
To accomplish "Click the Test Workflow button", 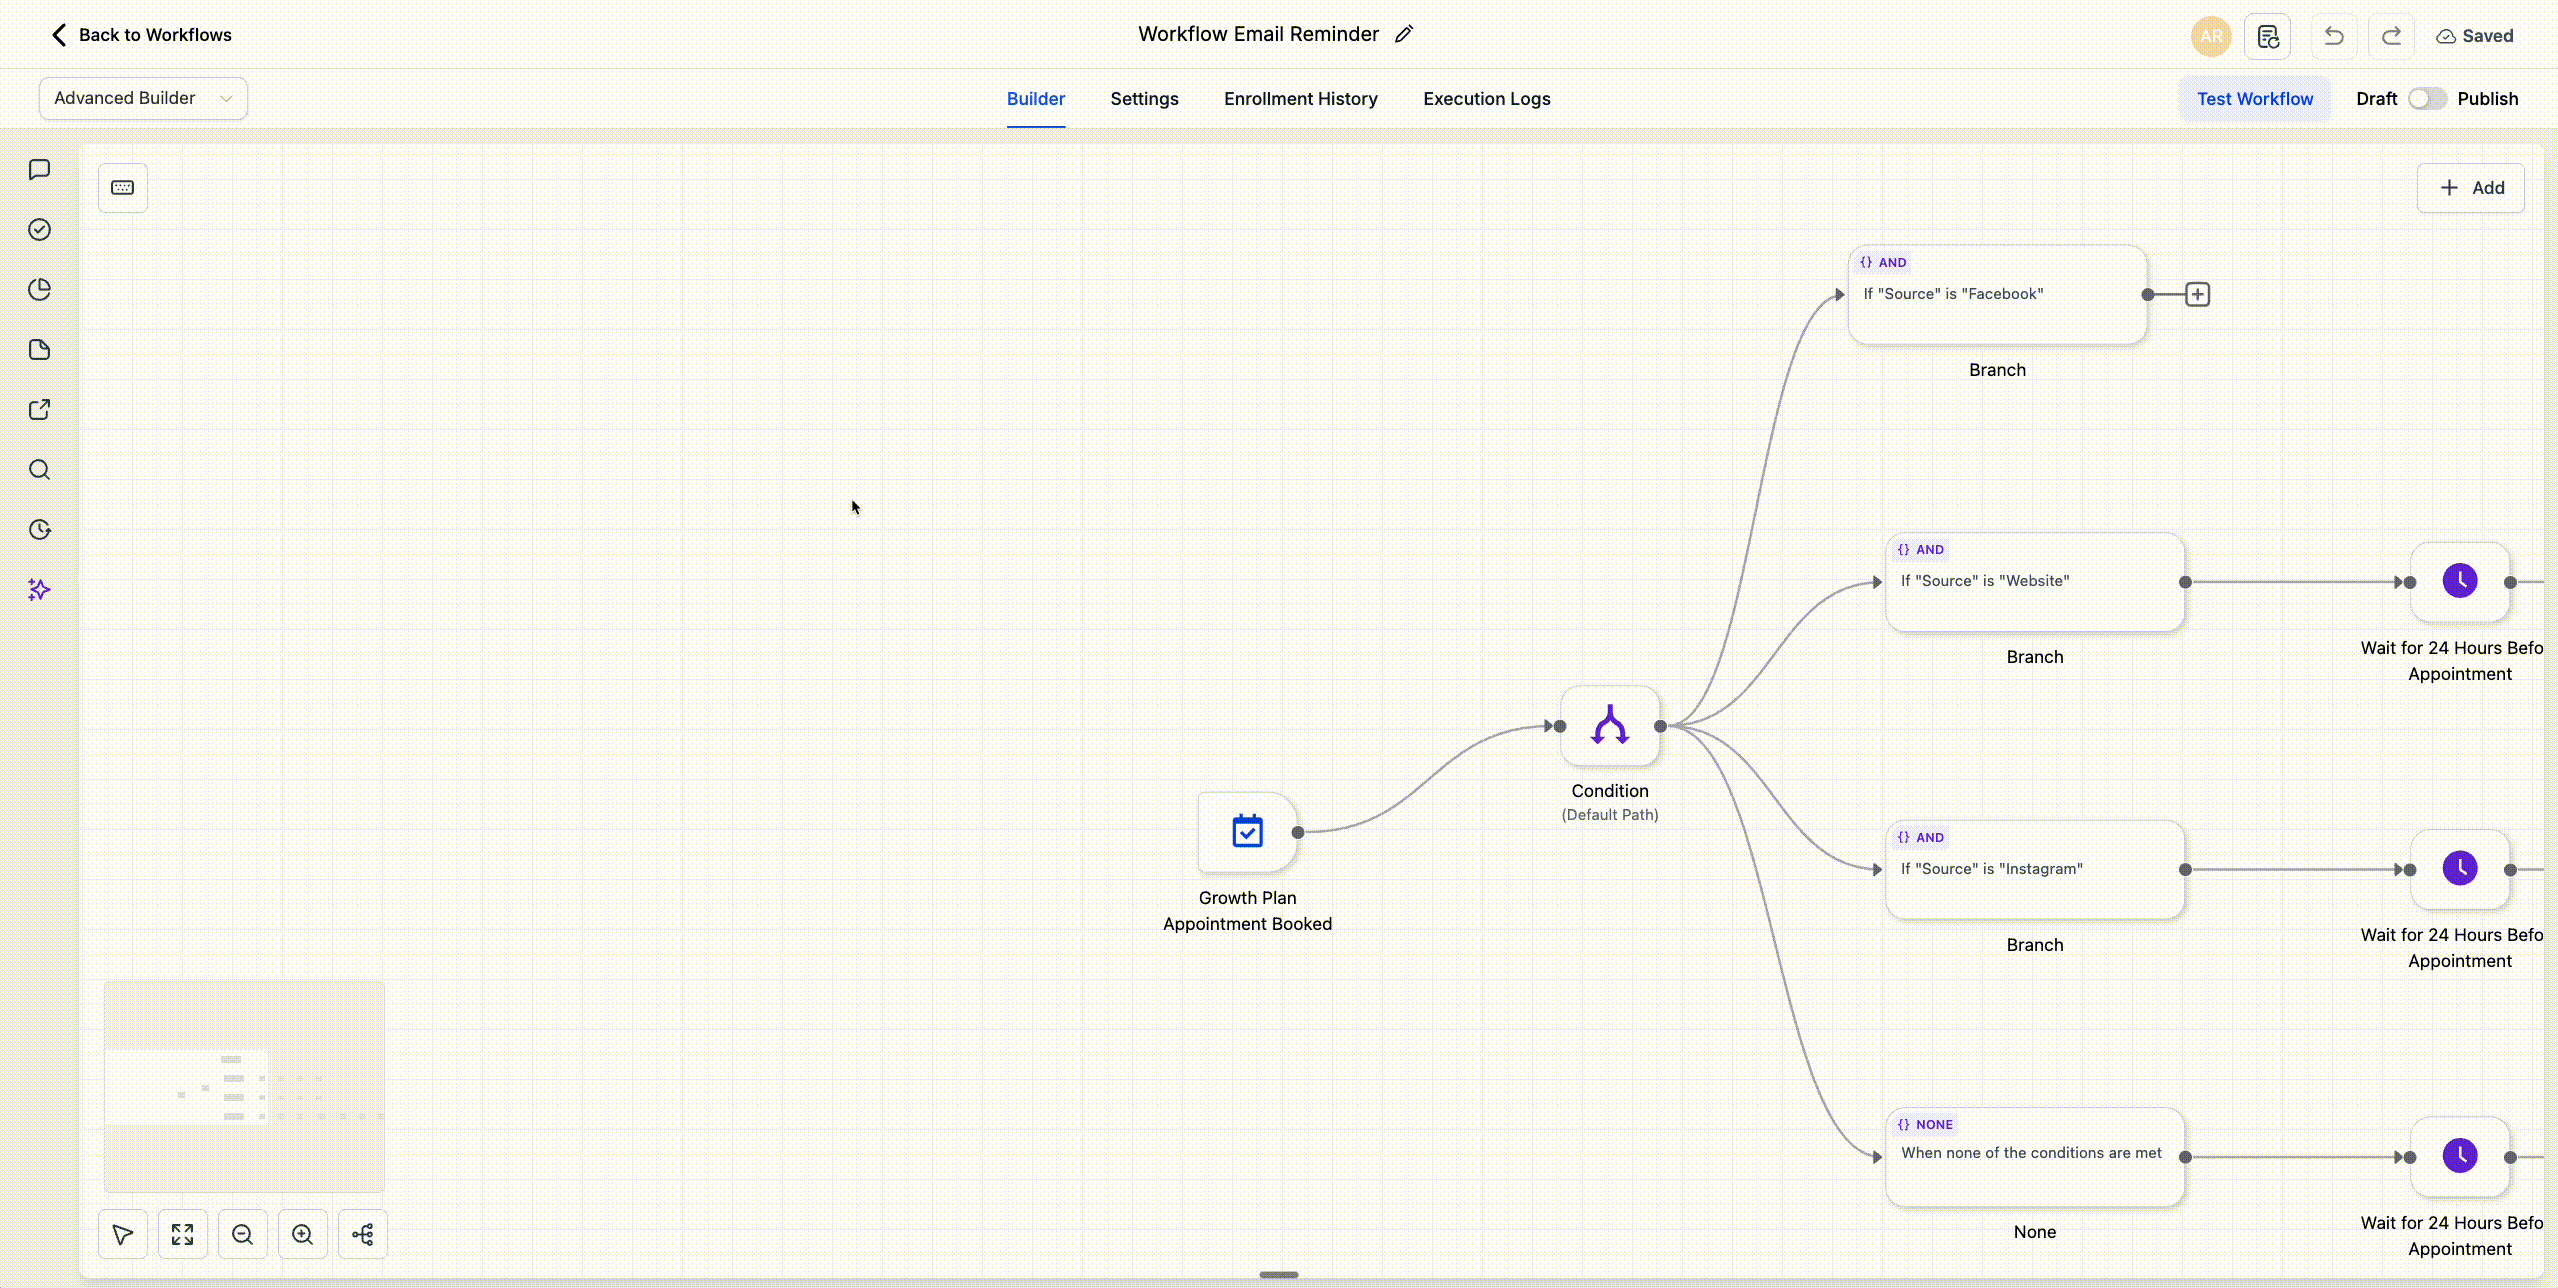I will point(2254,99).
